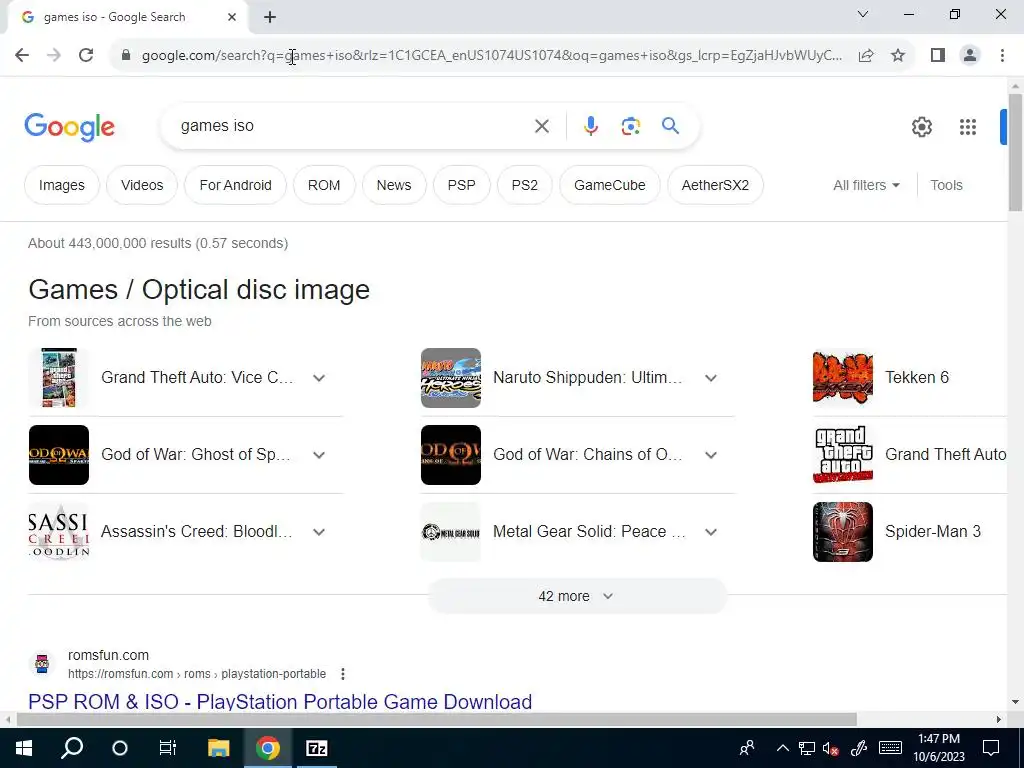This screenshot has height=768, width=1024.
Task: Click Spider-Man 3 game thumbnail
Action: click(x=843, y=532)
